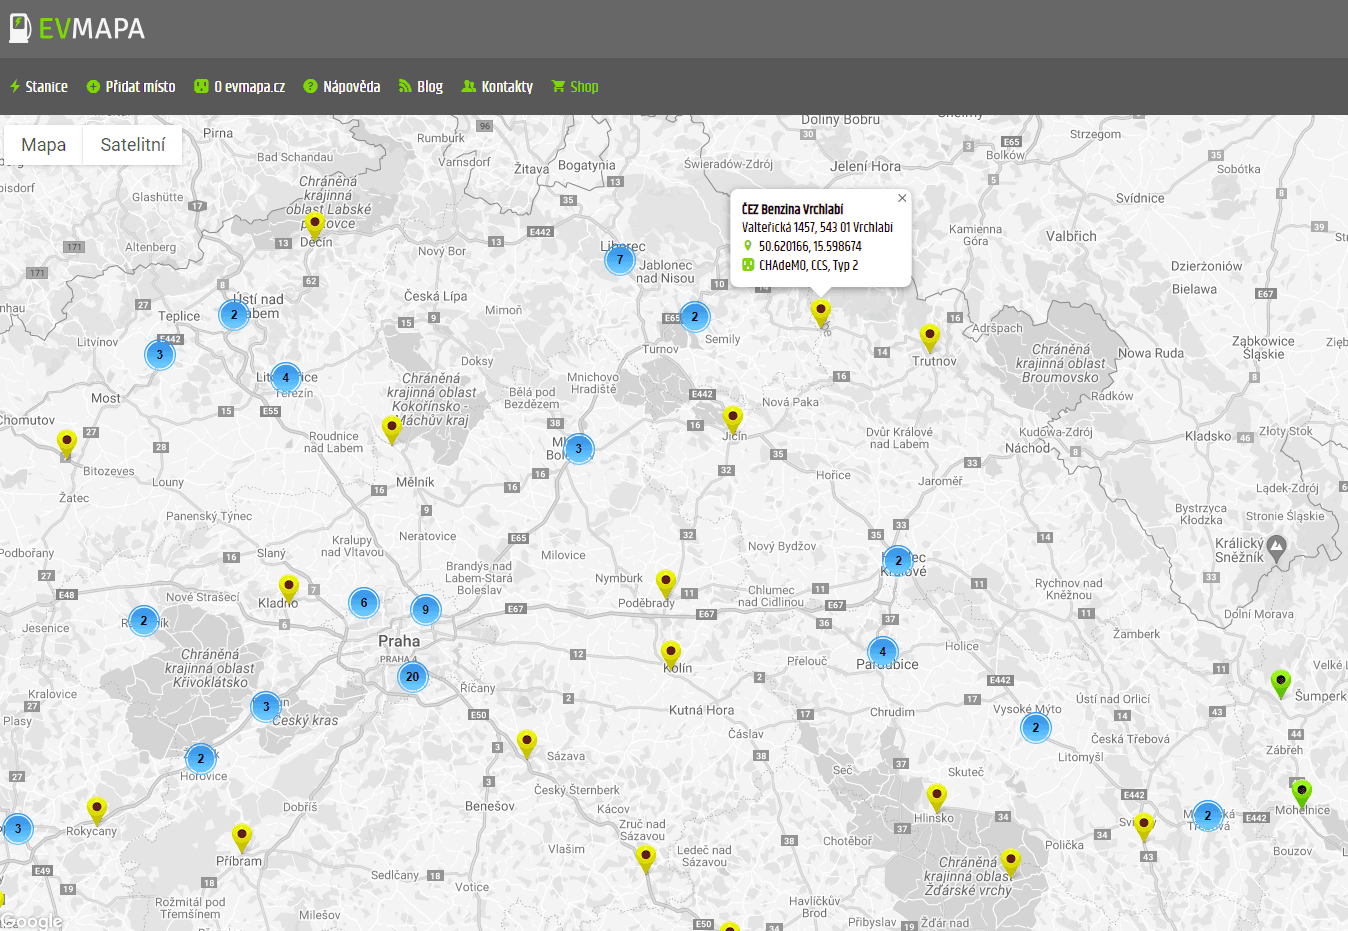Expand the cluster of 3 near Teplice
The width and height of the screenshot is (1348, 931).
(160, 355)
